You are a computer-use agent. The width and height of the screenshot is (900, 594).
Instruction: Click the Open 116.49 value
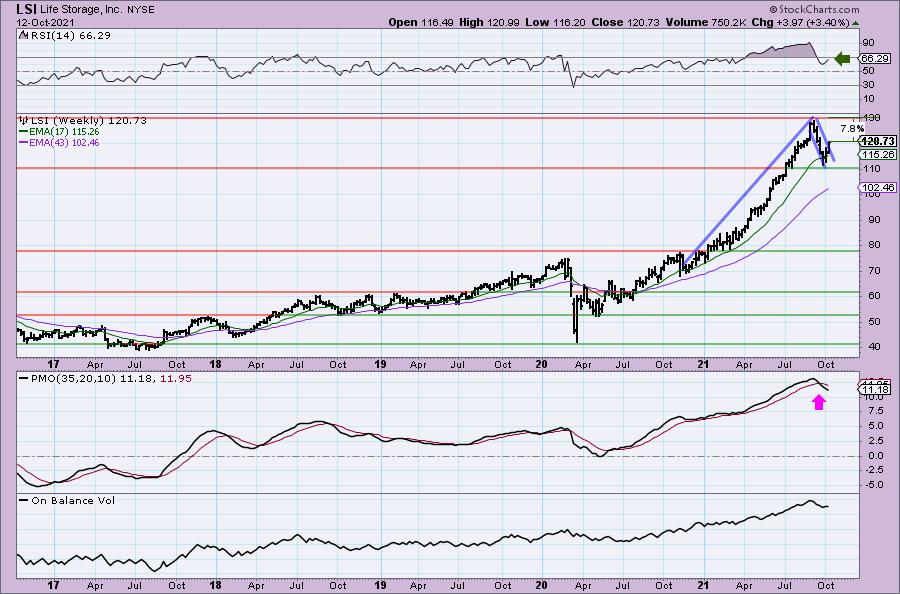click(x=421, y=22)
